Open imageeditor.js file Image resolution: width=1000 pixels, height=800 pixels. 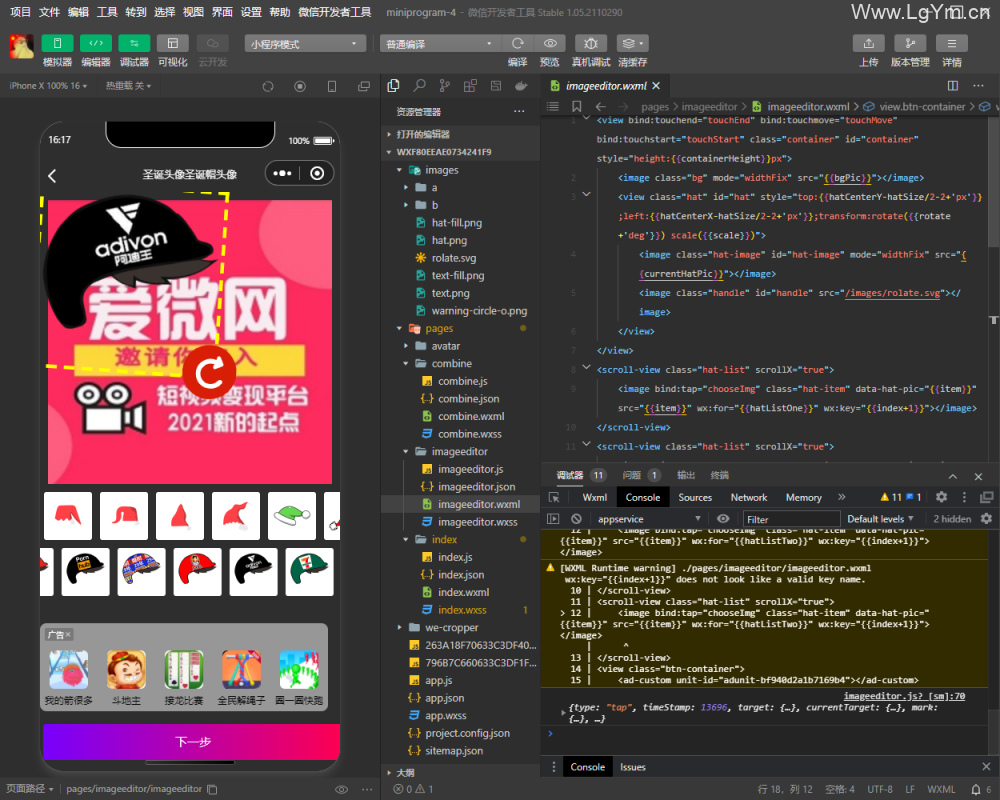[x=470, y=469]
